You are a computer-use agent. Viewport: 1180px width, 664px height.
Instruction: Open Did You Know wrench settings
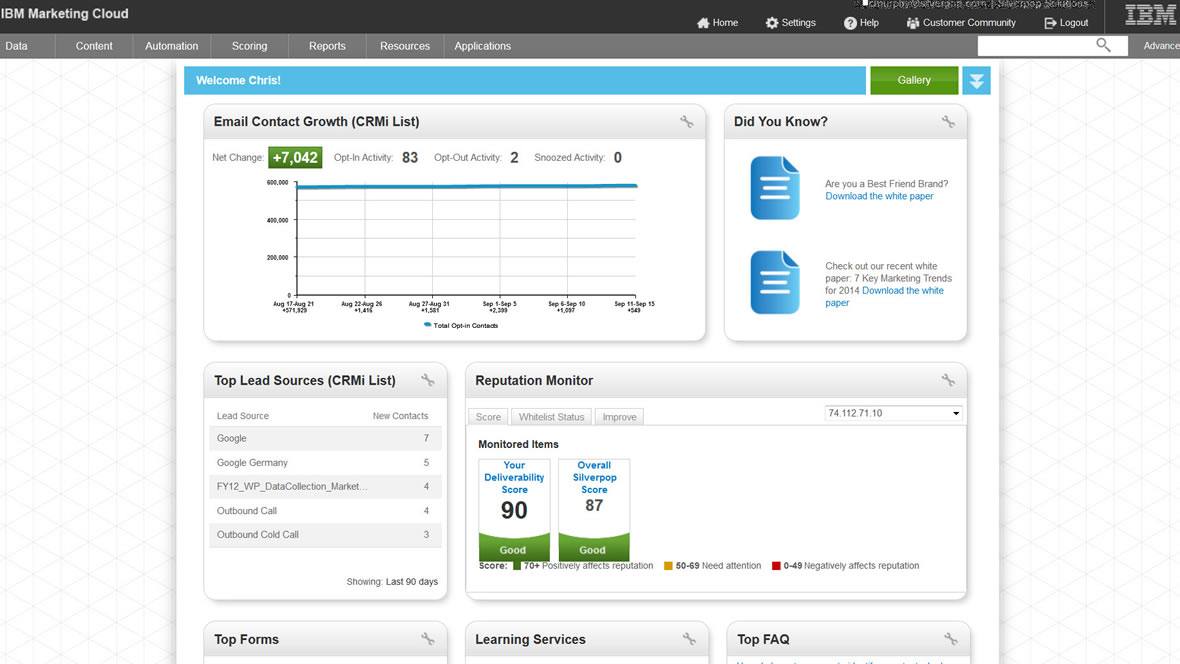pos(948,121)
